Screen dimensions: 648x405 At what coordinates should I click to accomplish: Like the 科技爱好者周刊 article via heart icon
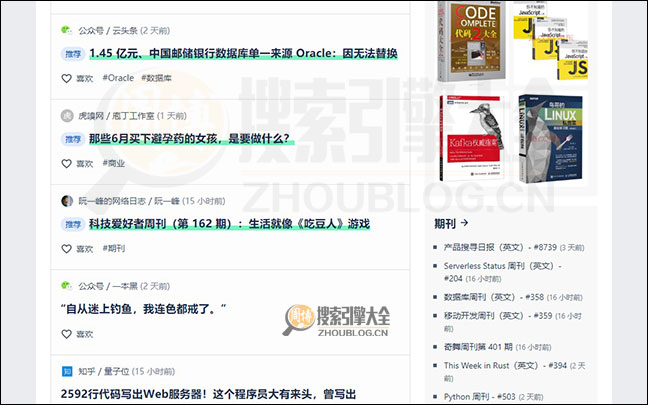click(x=67, y=248)
